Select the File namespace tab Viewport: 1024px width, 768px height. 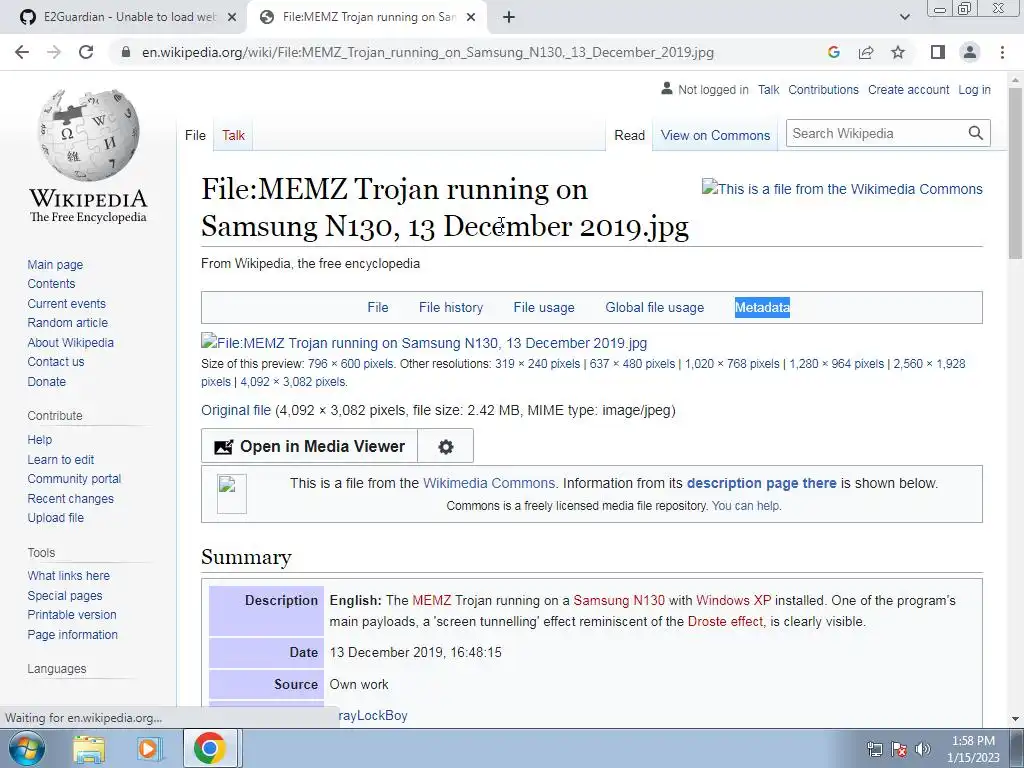tap(195, 135)
